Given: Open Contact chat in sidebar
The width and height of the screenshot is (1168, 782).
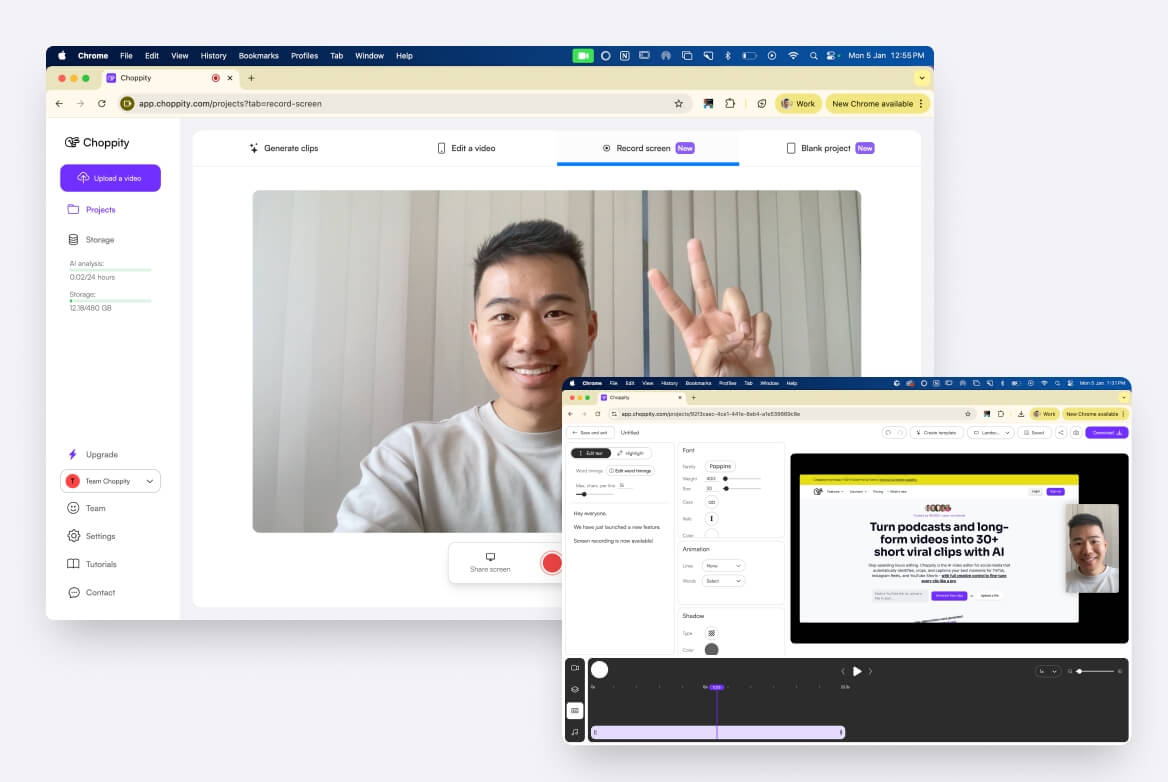Looking at the screenshot, I should click(73, 593).
